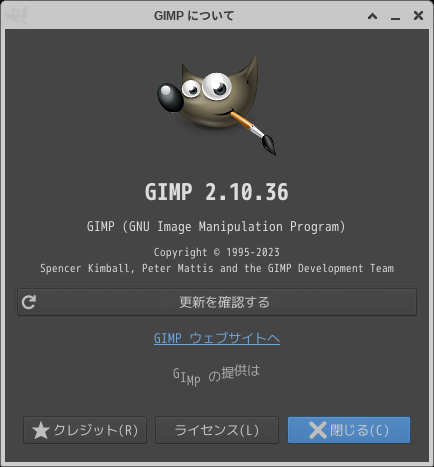Click the GIMP Wilber icon in title bar
This screenshot has height=467, width=434.
tap(17, 15)
